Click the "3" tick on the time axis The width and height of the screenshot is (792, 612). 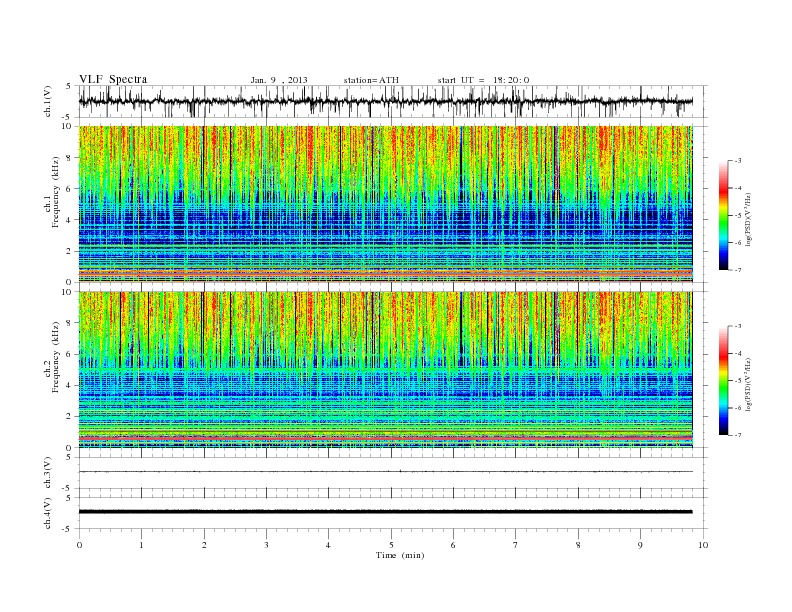pos(266,545)
